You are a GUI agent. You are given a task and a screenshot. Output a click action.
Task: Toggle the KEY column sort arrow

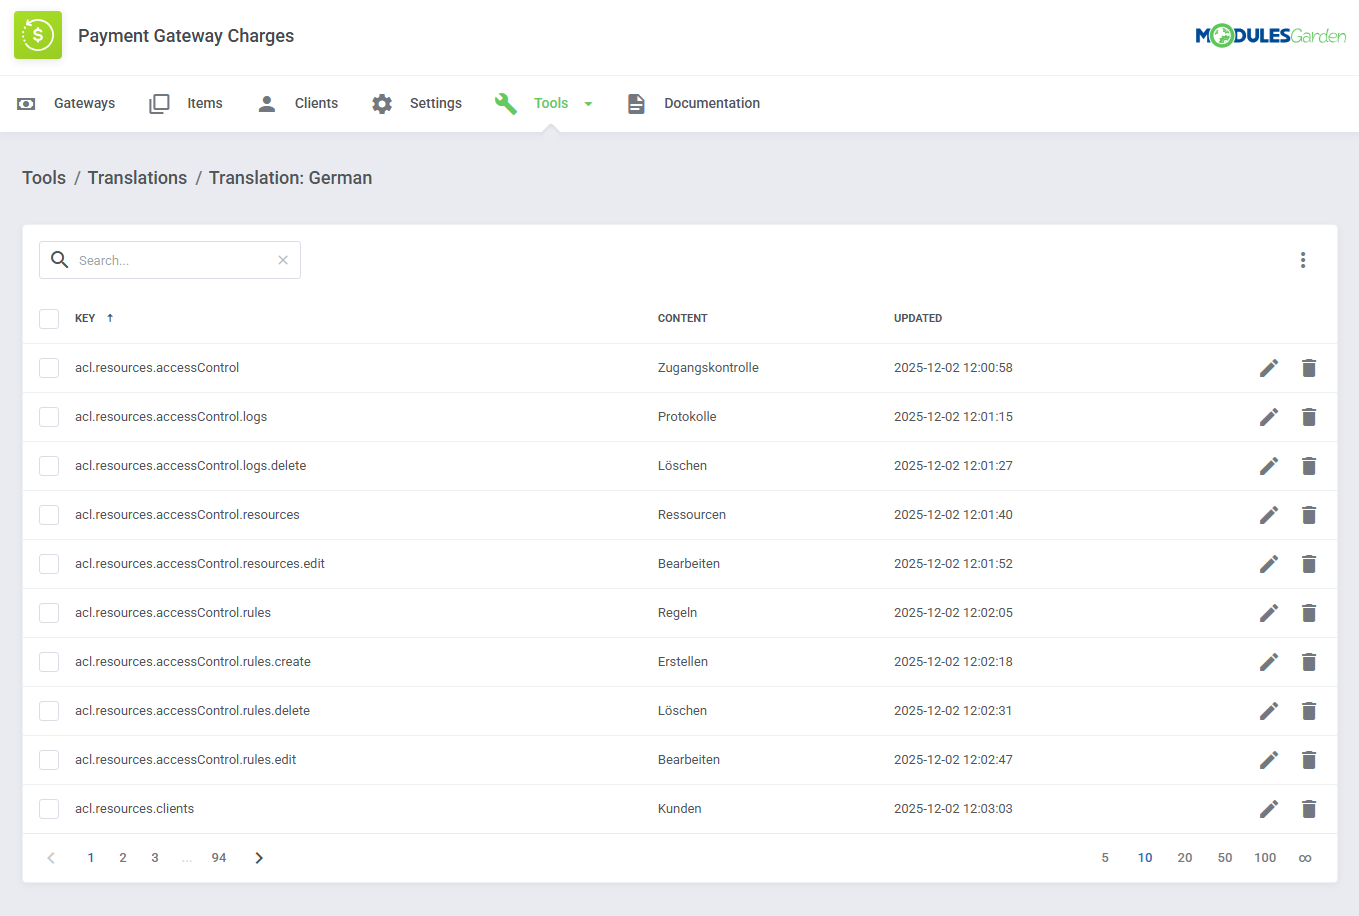[109, 318]
